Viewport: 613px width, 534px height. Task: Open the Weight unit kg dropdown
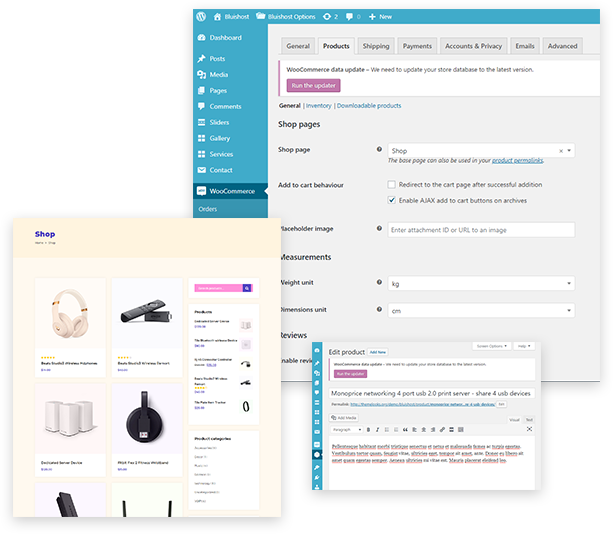tap(481, 283)
